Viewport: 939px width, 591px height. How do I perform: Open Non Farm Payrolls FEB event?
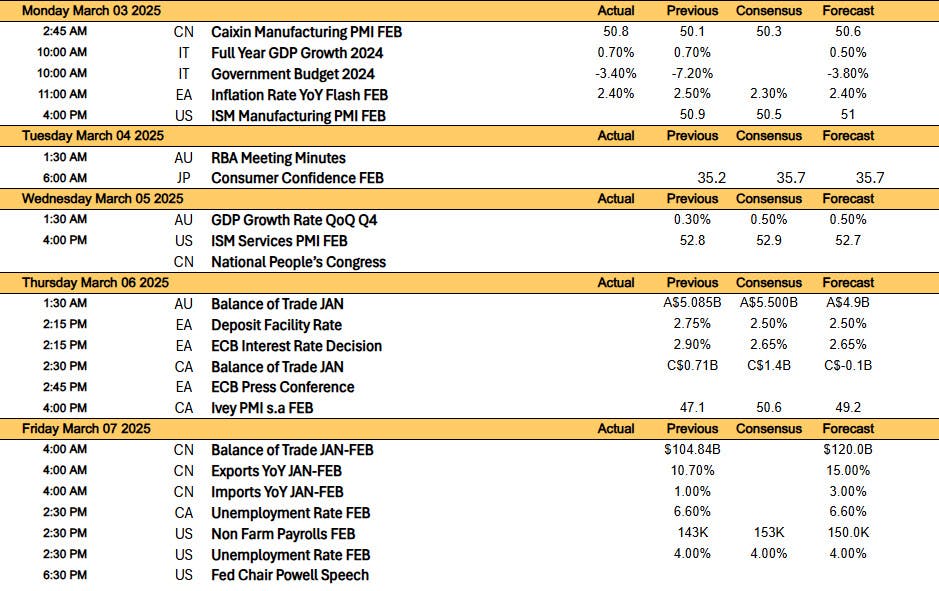(283, 534)
